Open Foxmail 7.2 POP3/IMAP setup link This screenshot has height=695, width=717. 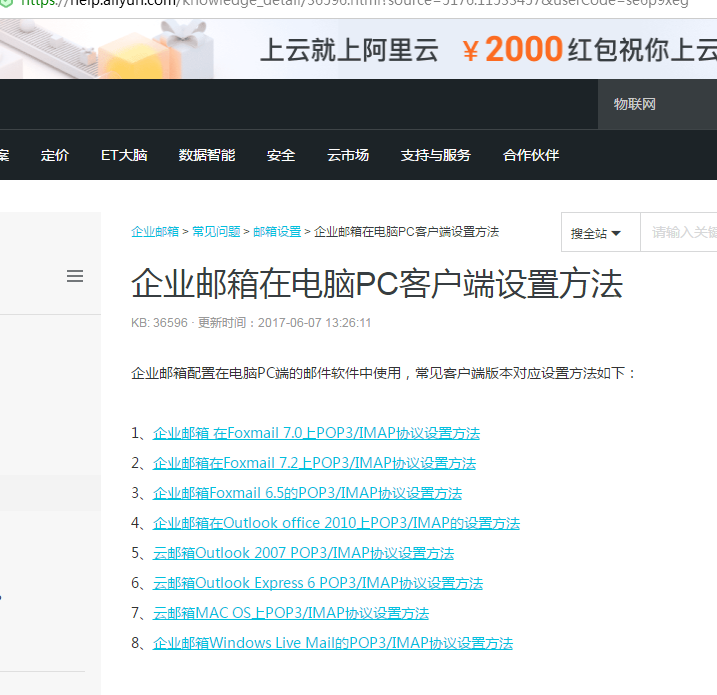tap(315, 463)
